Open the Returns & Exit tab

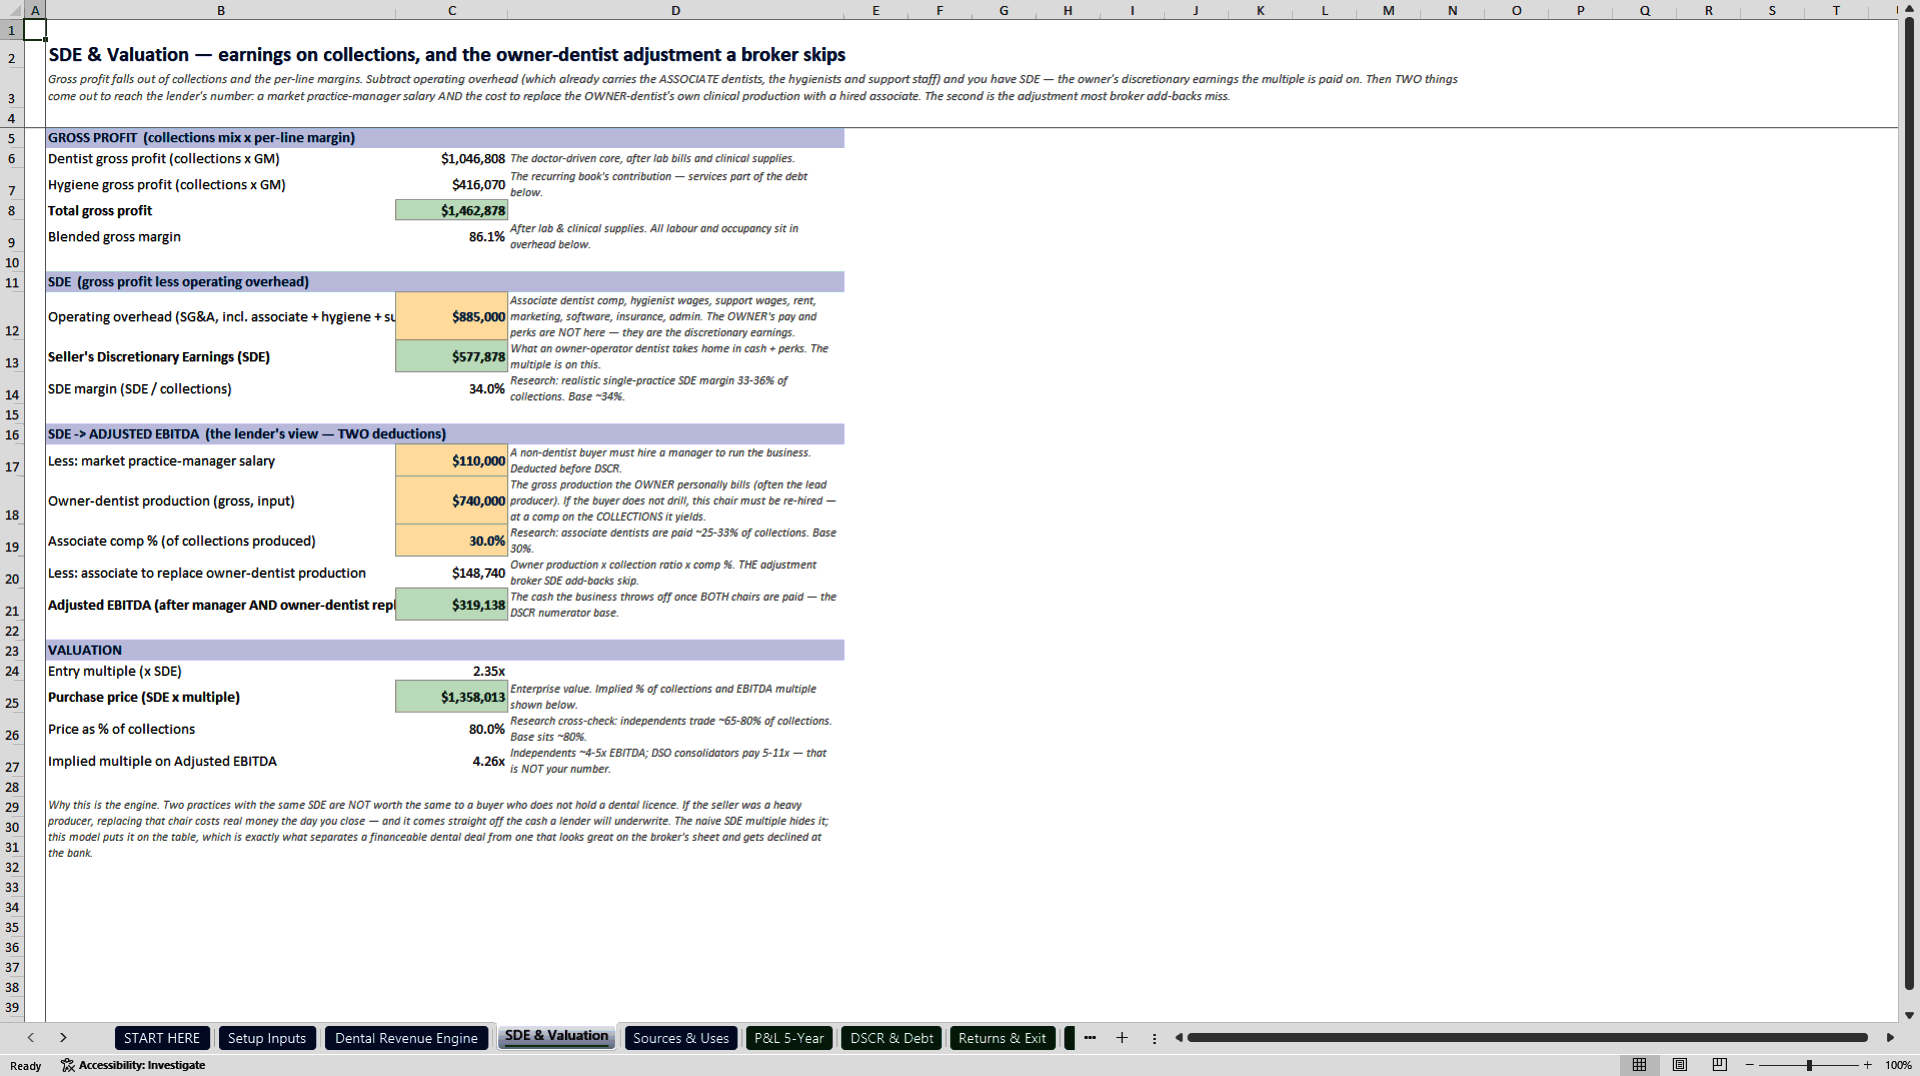1002,1038
